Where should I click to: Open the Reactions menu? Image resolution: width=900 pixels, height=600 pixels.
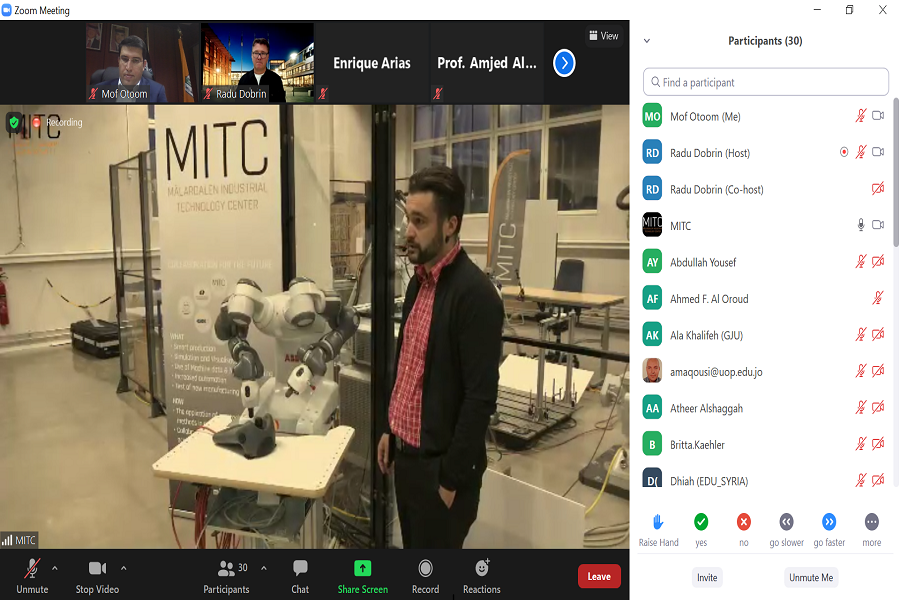(x=482, y=576)
